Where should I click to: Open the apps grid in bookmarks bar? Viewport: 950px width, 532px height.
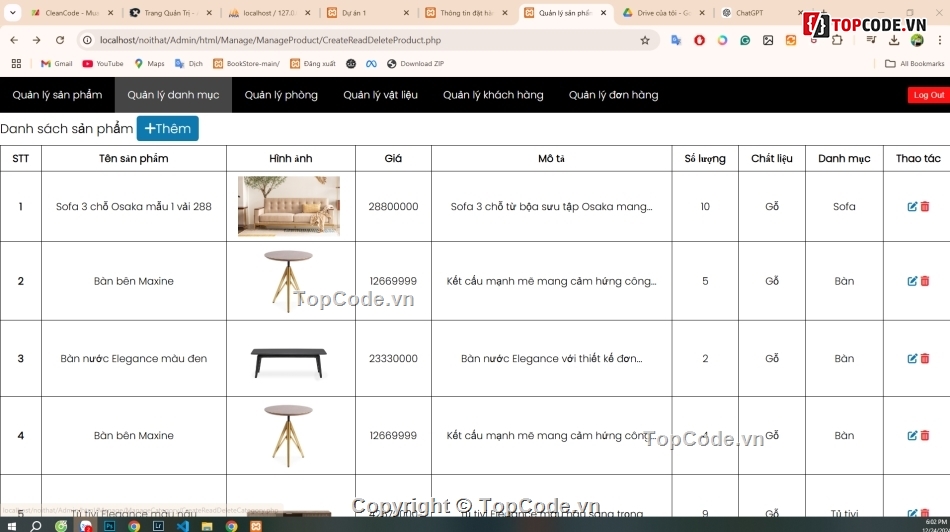tap(16, 64)
